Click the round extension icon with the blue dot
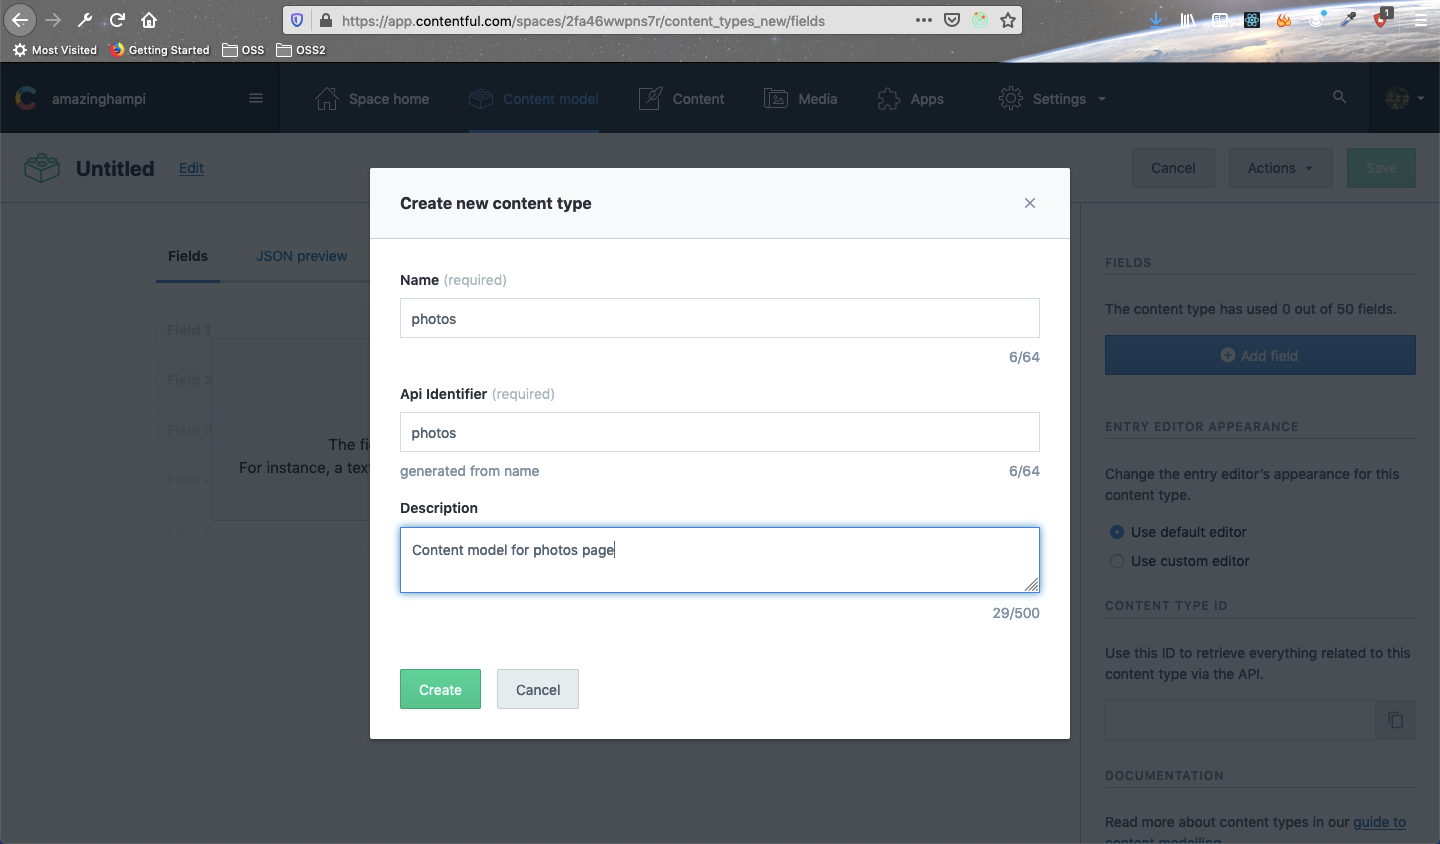The image size is (1440, 844). [x=1317, y=20]
